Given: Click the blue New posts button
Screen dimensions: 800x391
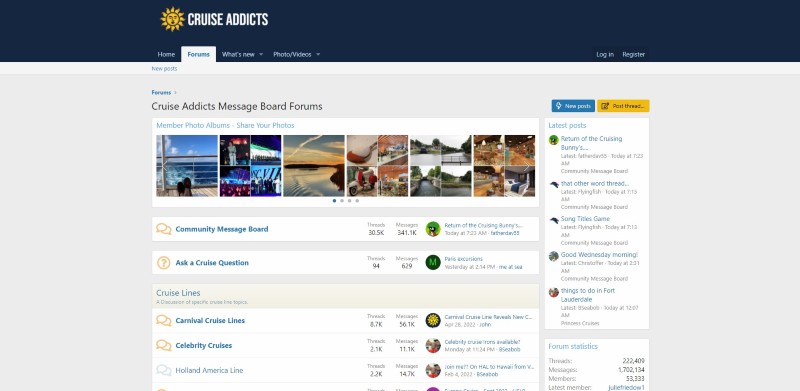Looking at the screenshot, I should click(x=573, y=106).
